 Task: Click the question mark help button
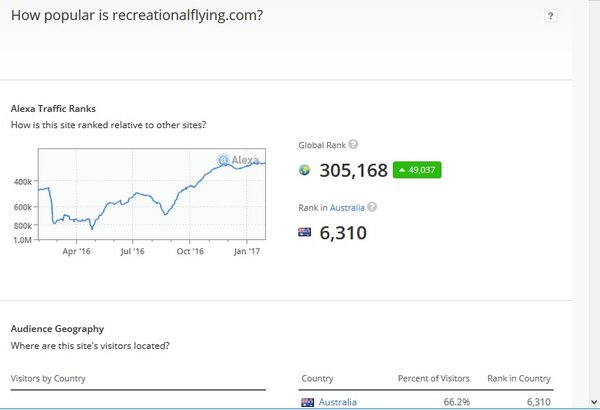(x=551, y=16)
